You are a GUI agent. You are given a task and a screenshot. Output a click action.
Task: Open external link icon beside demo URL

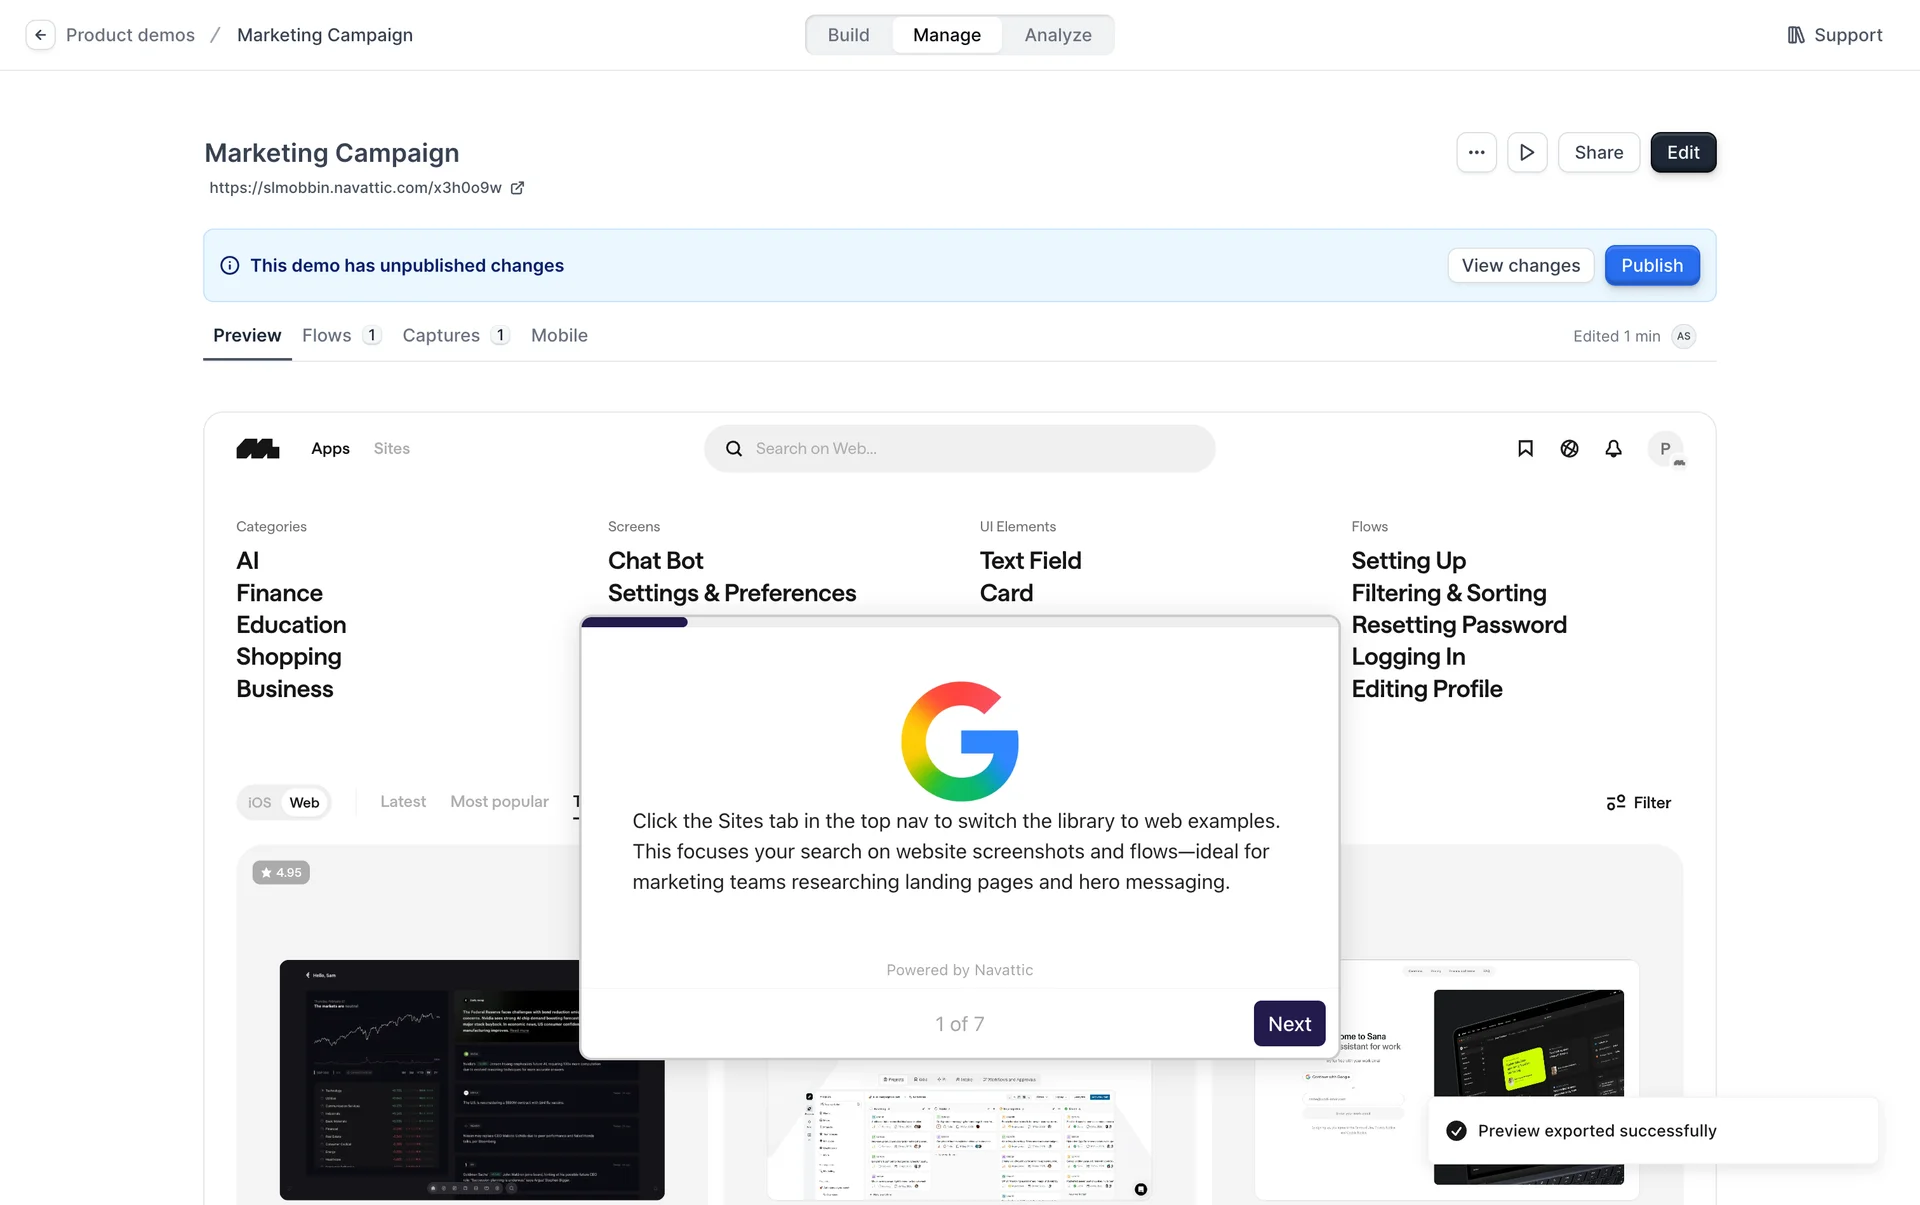pos(517,188)
